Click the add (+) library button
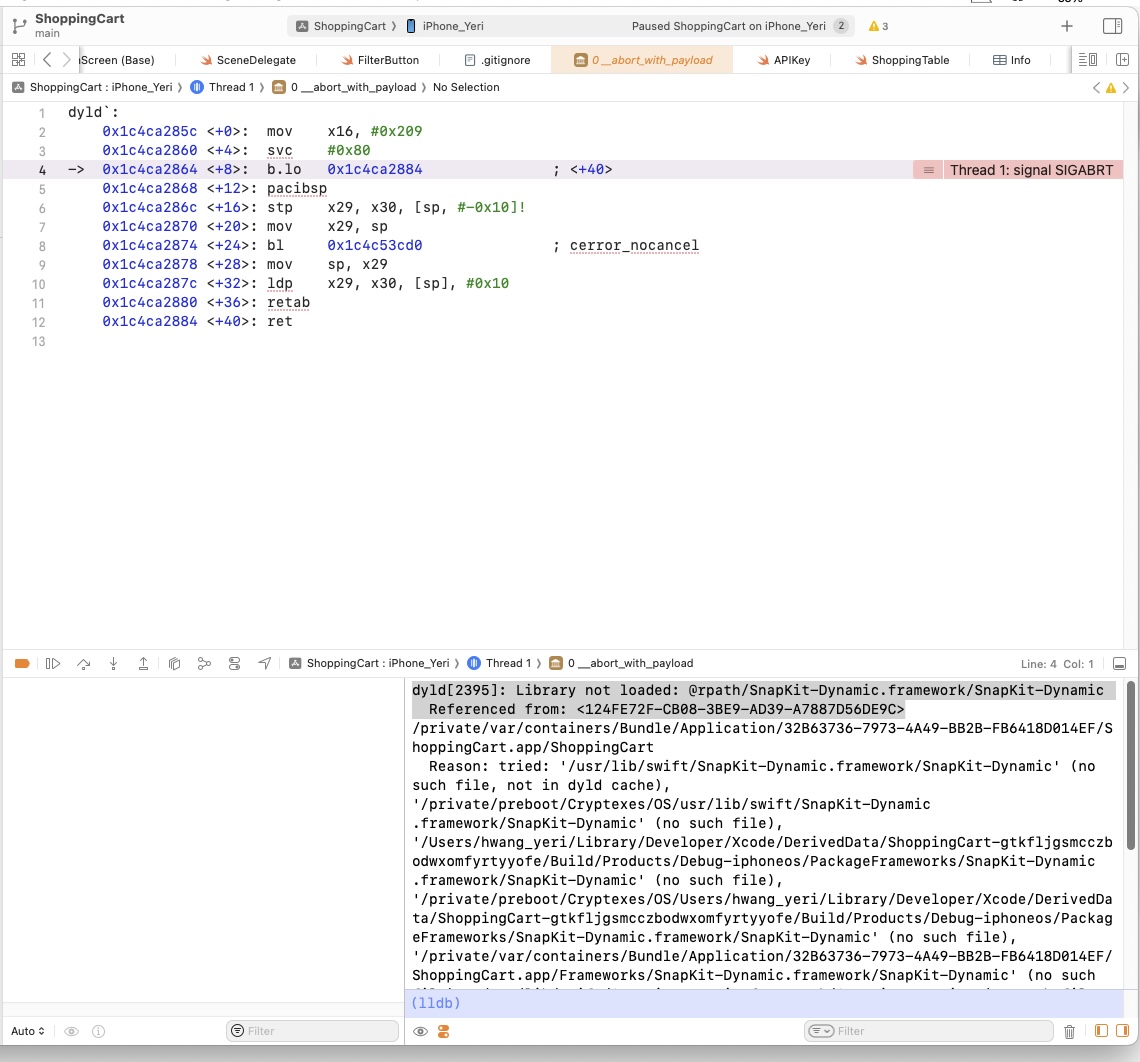 [1067, 26]
